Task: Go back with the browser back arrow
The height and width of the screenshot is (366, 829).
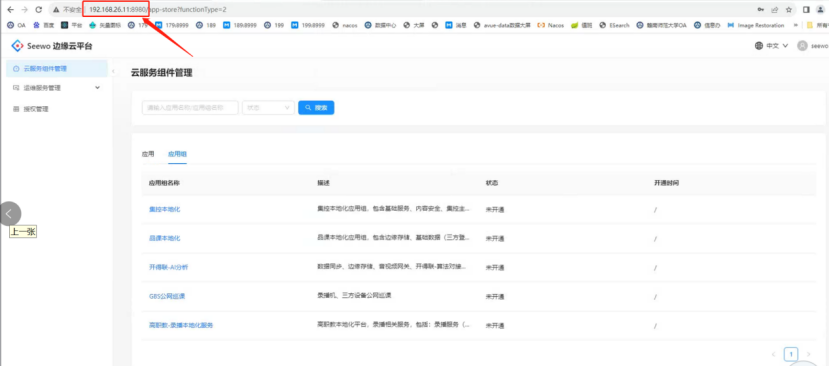Action: point(11,10)
